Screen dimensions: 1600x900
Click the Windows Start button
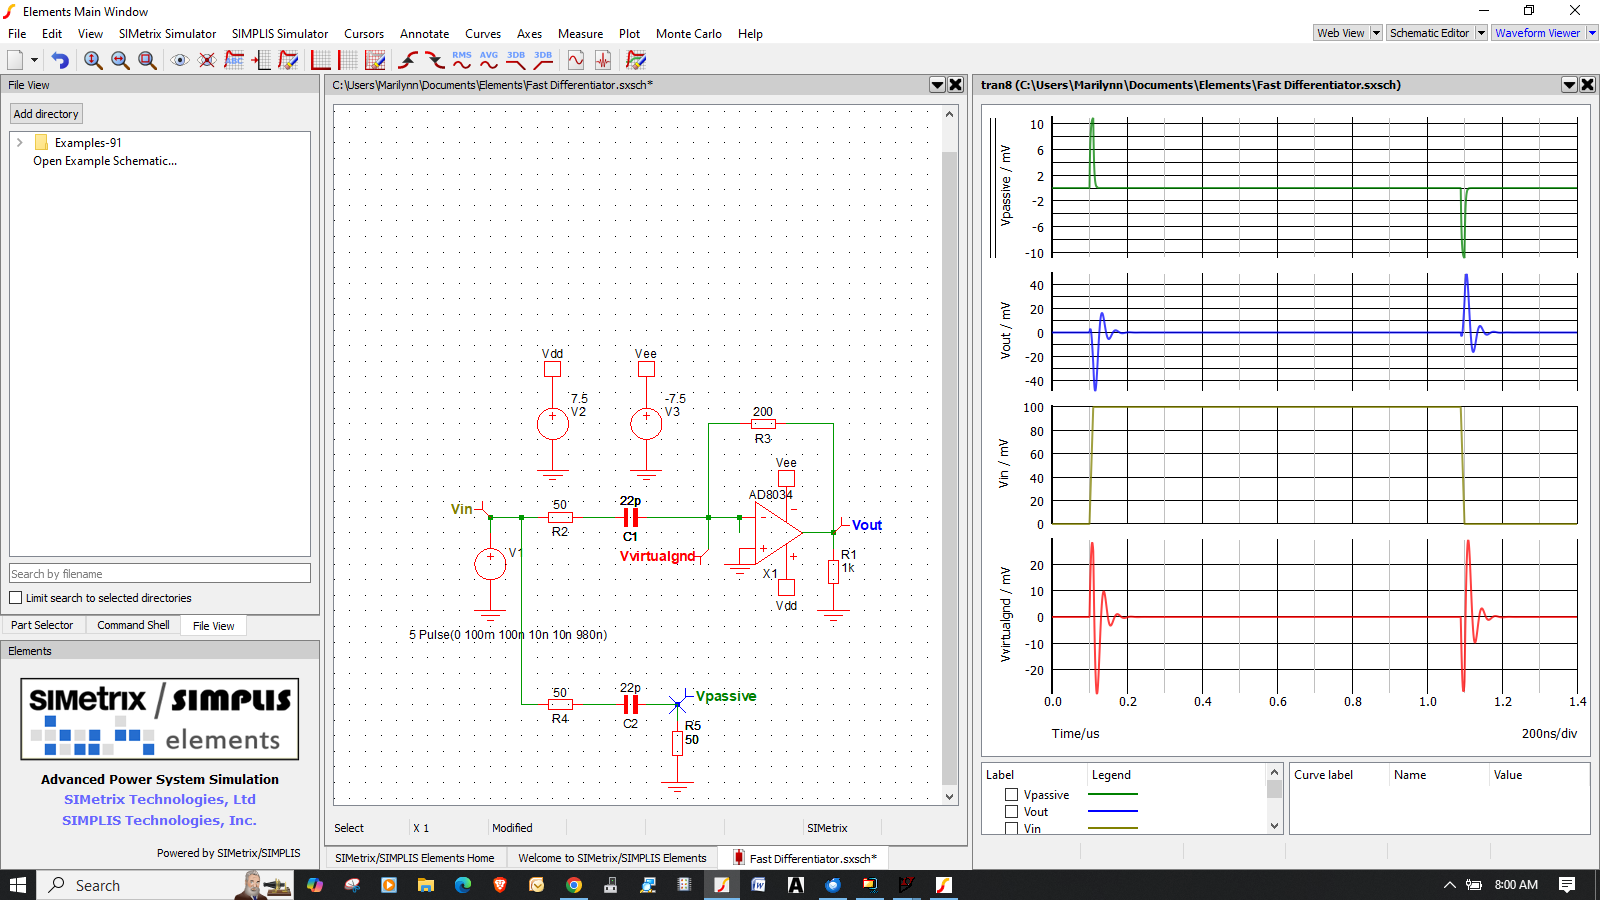pyautogui.click(x=18, y=885)
